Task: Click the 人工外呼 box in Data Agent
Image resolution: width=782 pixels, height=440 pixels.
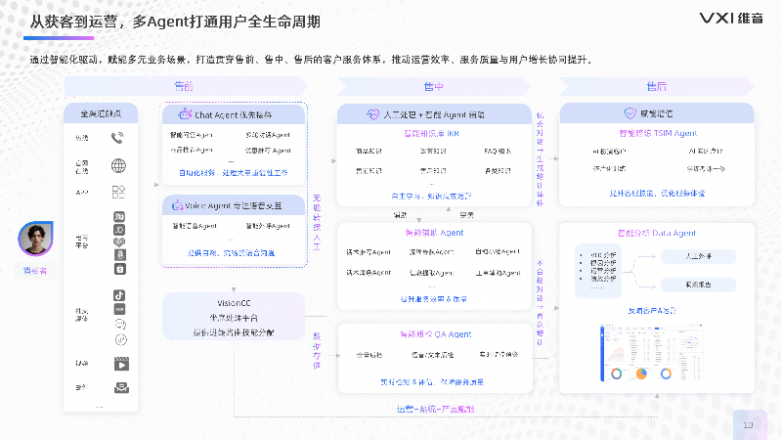Action: coord(698,256)
